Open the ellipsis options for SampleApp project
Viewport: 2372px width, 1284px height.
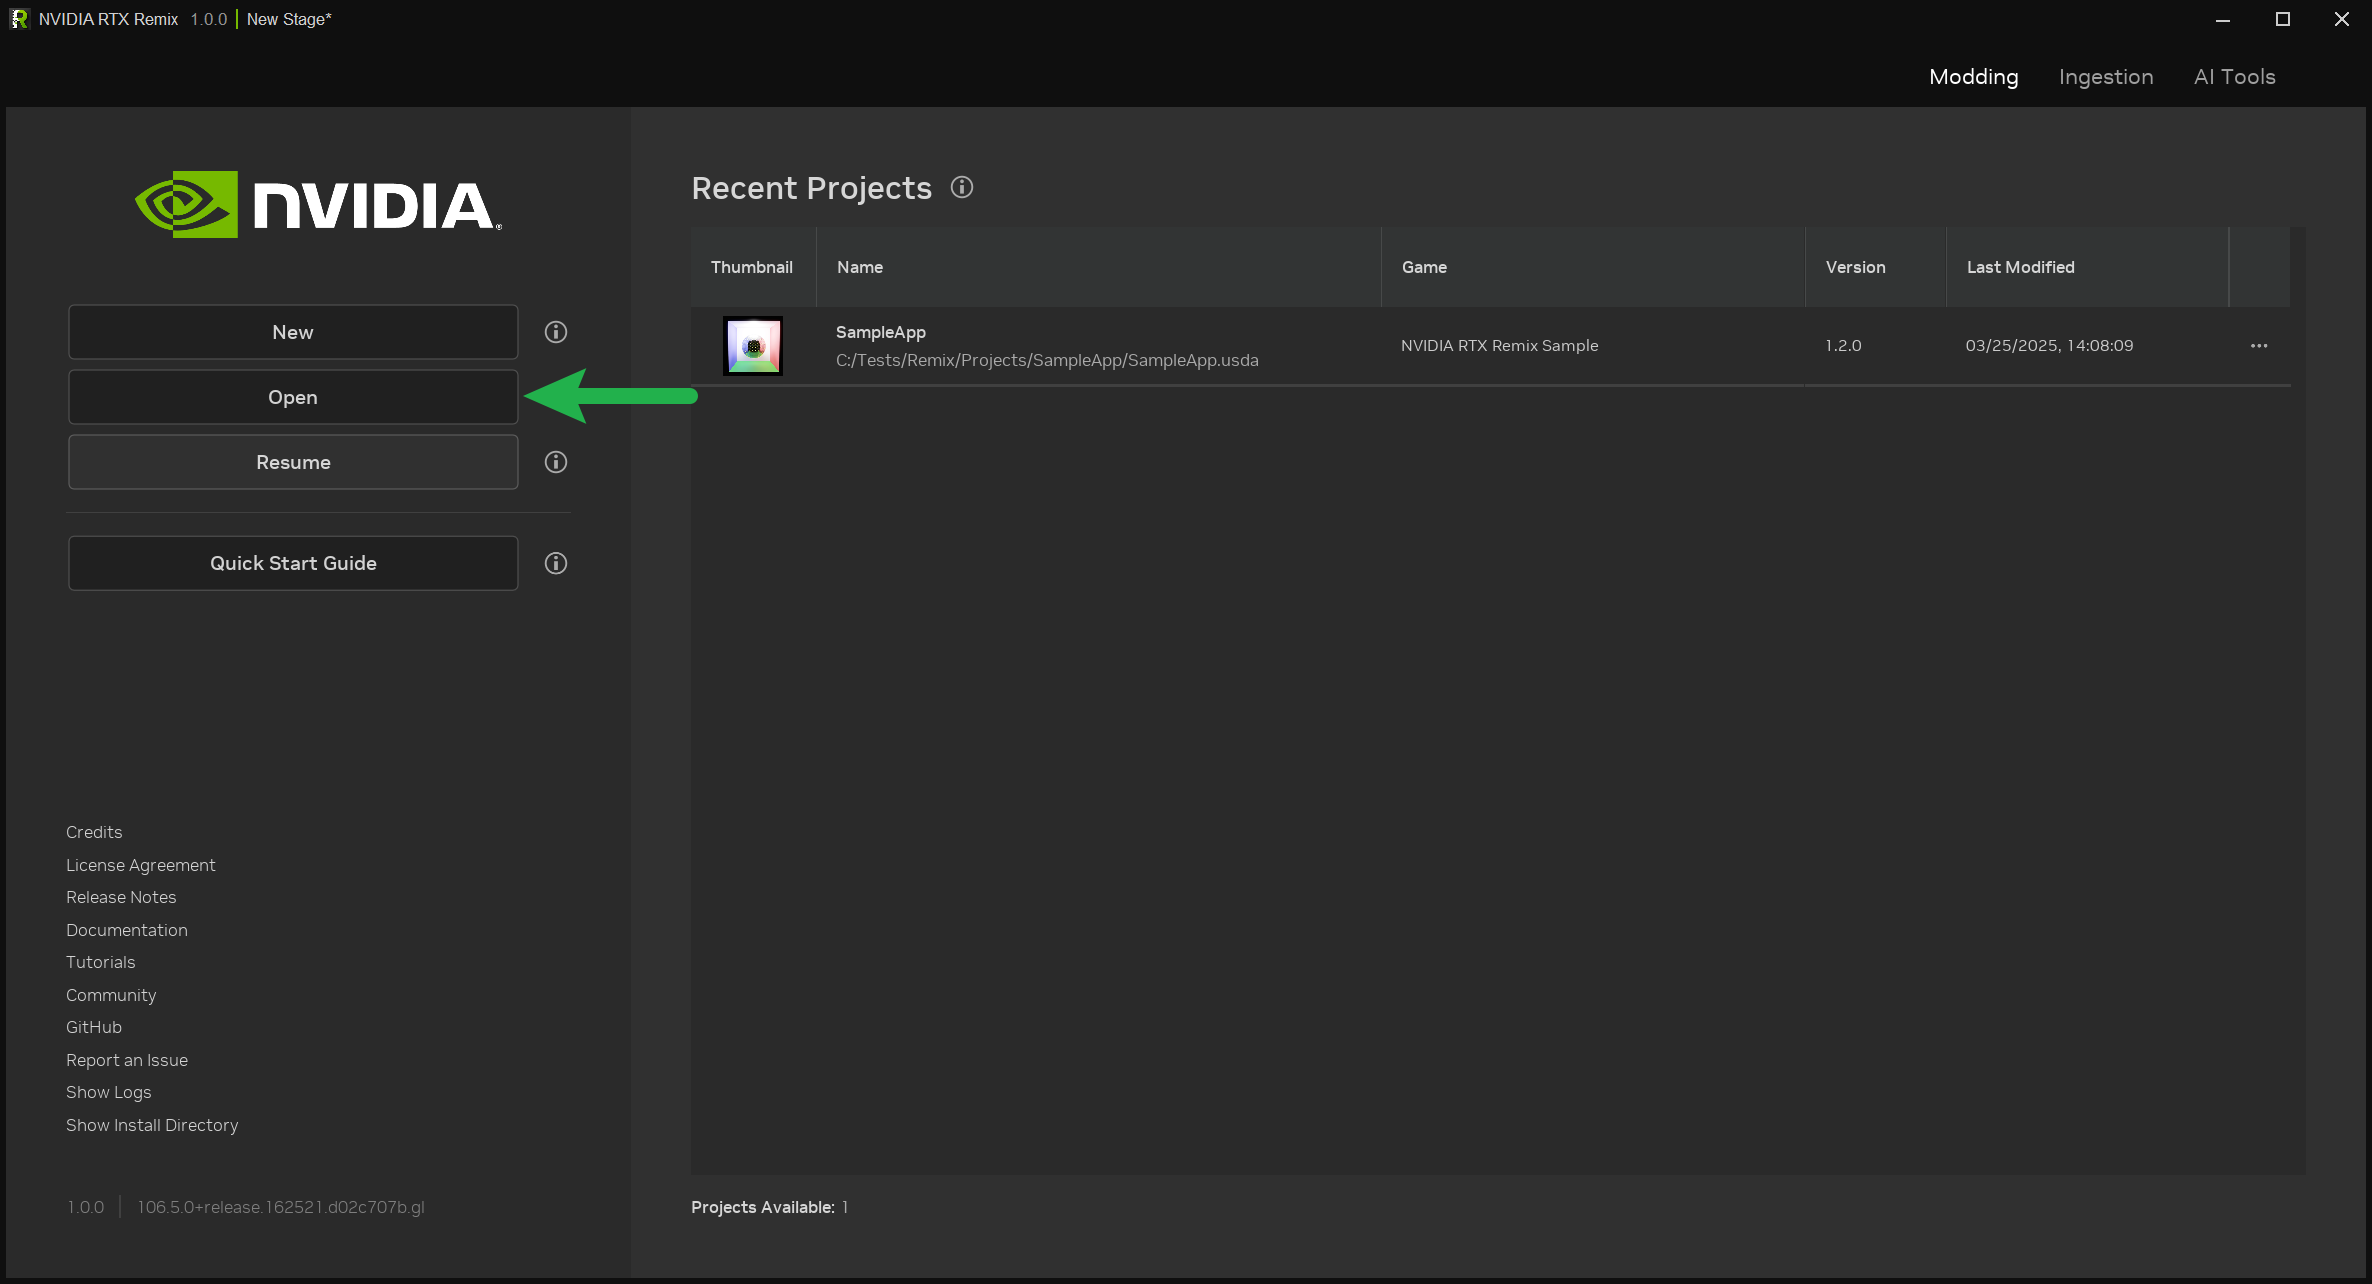point(2259,345)
